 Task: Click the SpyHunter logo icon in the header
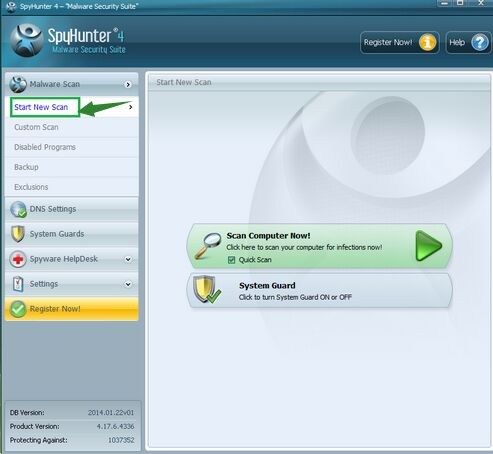pyautogui.click(x=27, y=40)
